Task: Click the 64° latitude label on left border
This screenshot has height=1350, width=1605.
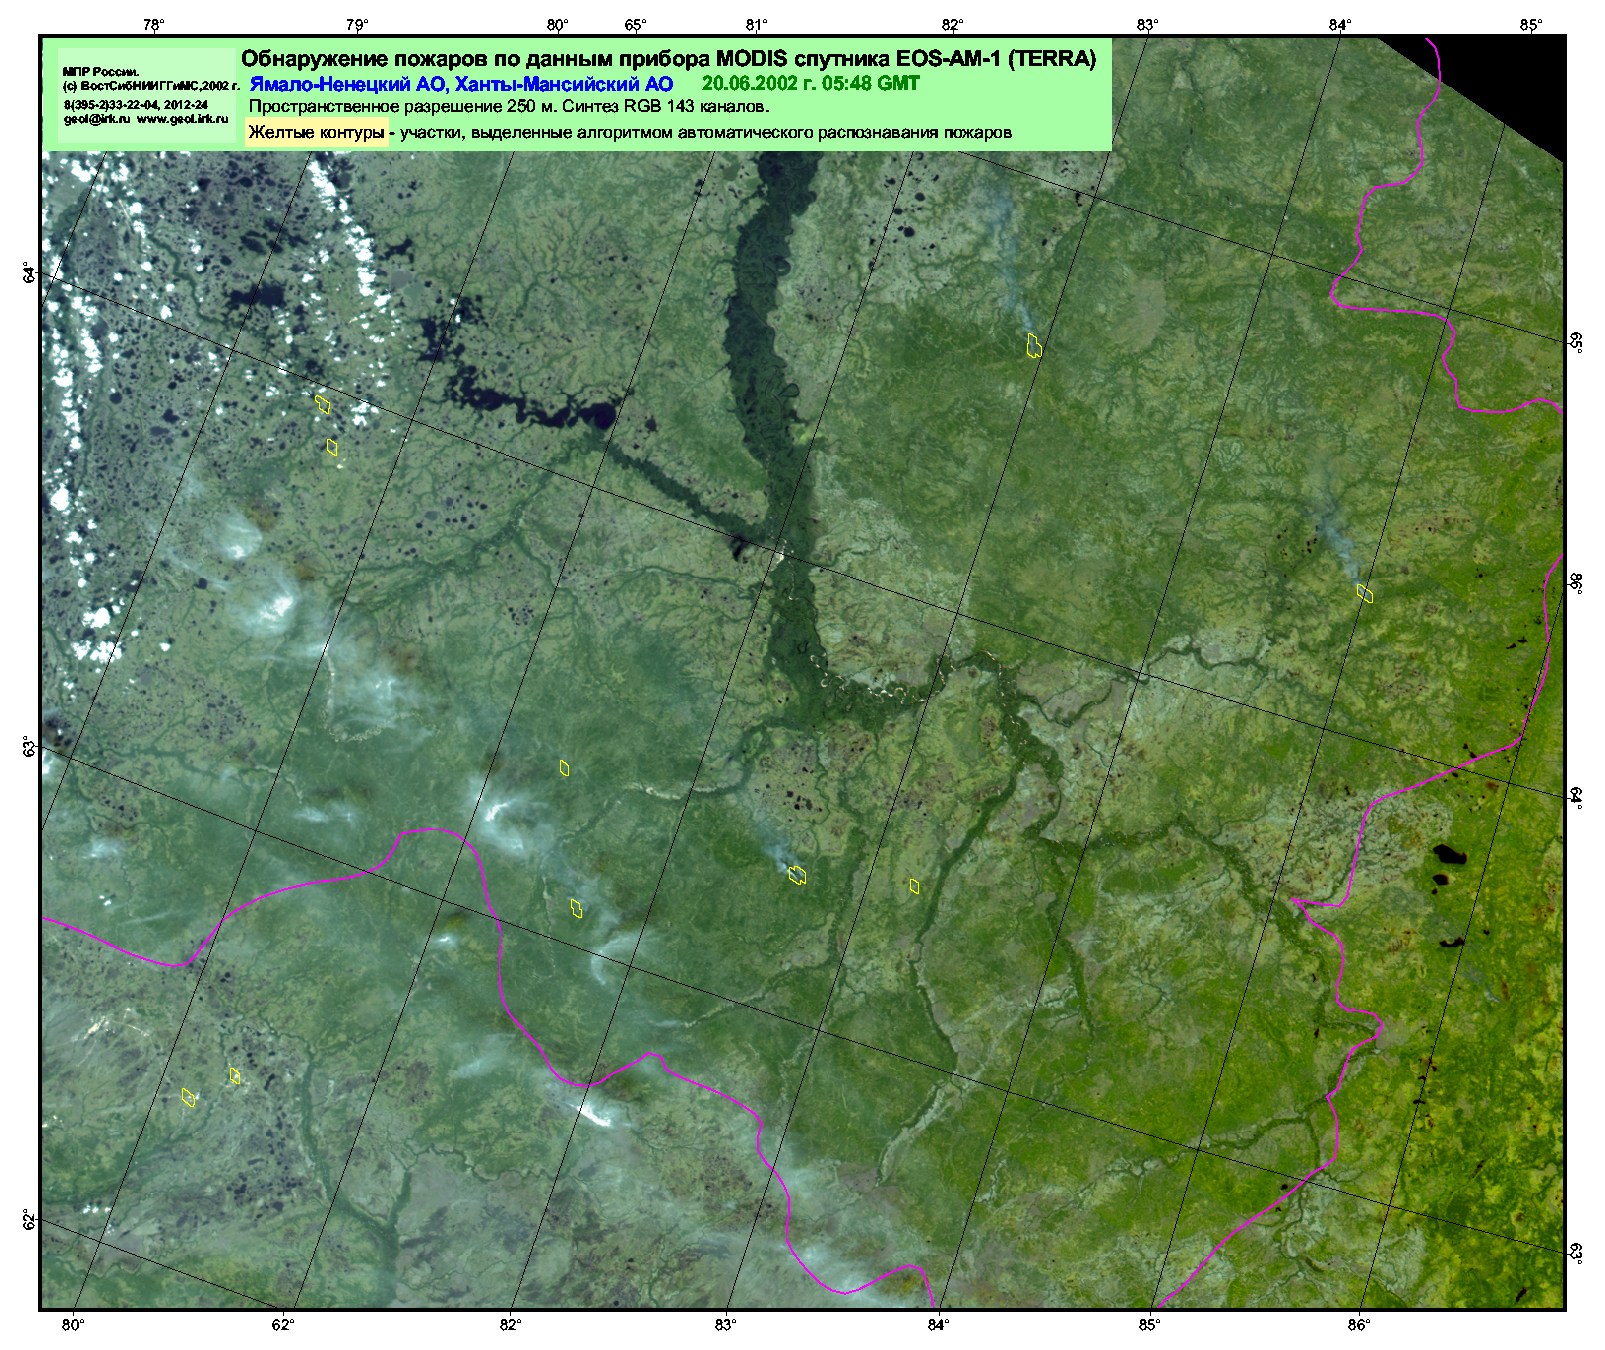Action: (29, 271)
